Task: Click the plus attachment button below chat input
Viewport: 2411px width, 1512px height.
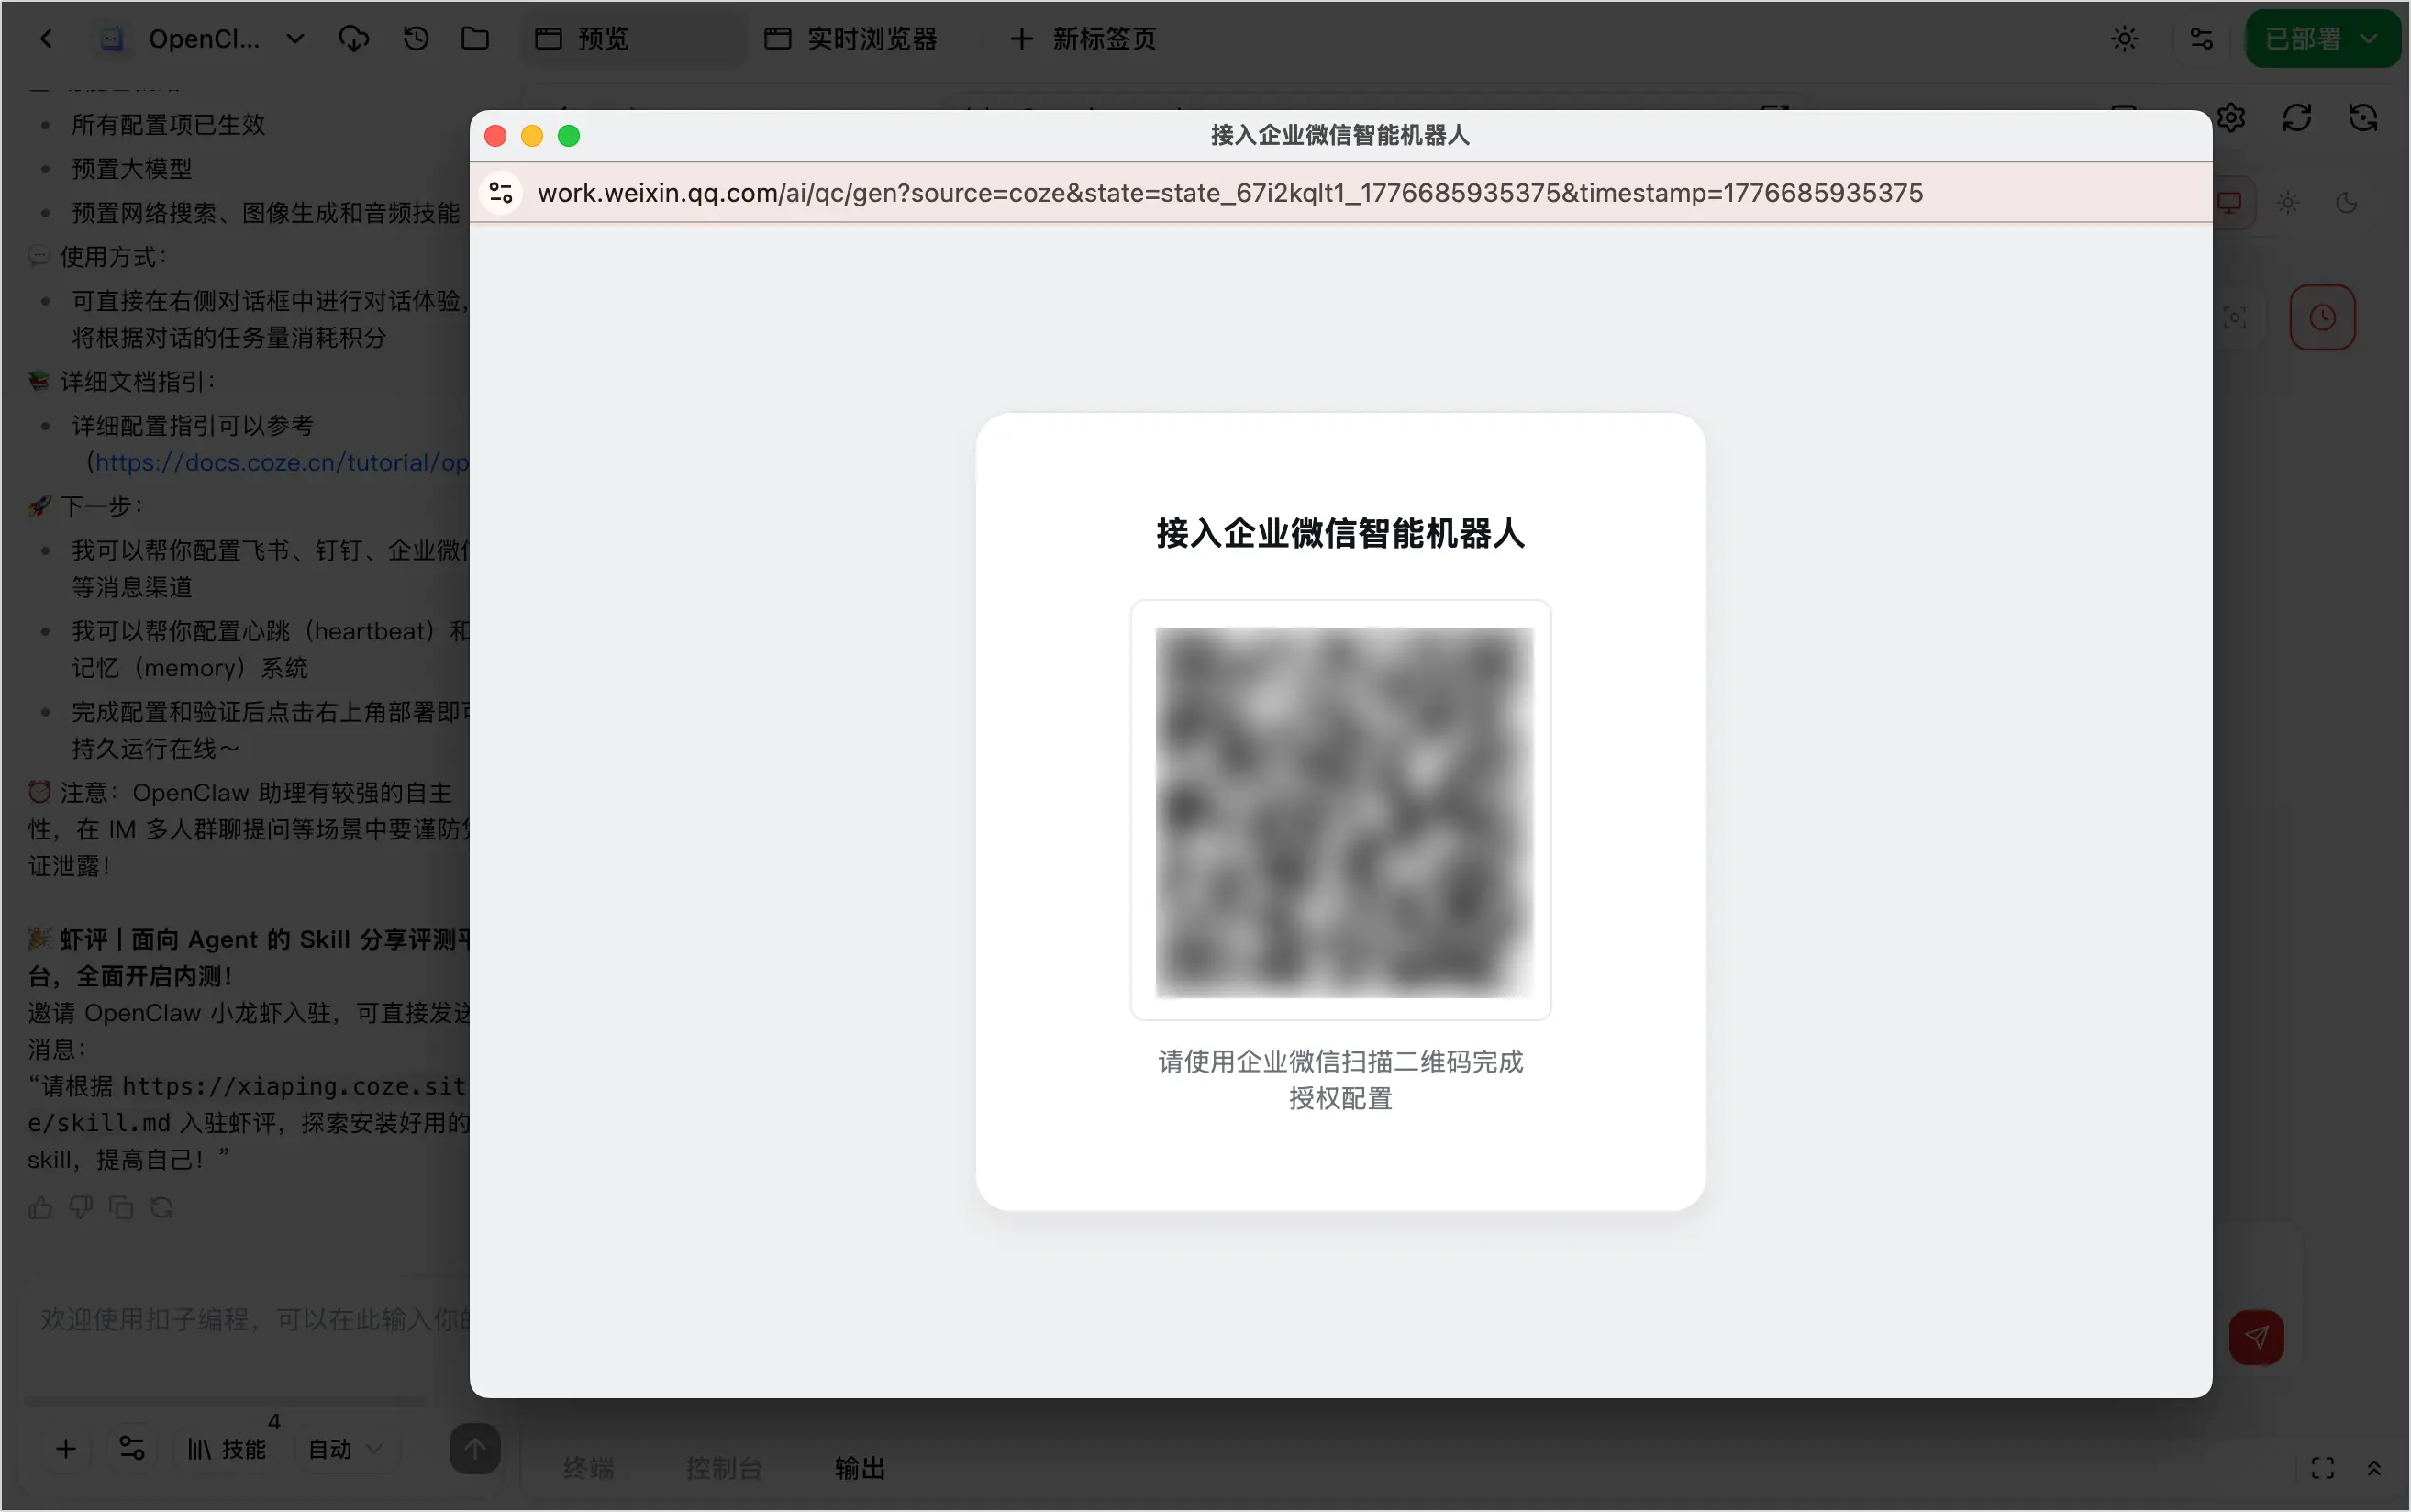Action: click(x=66, y=1449)
